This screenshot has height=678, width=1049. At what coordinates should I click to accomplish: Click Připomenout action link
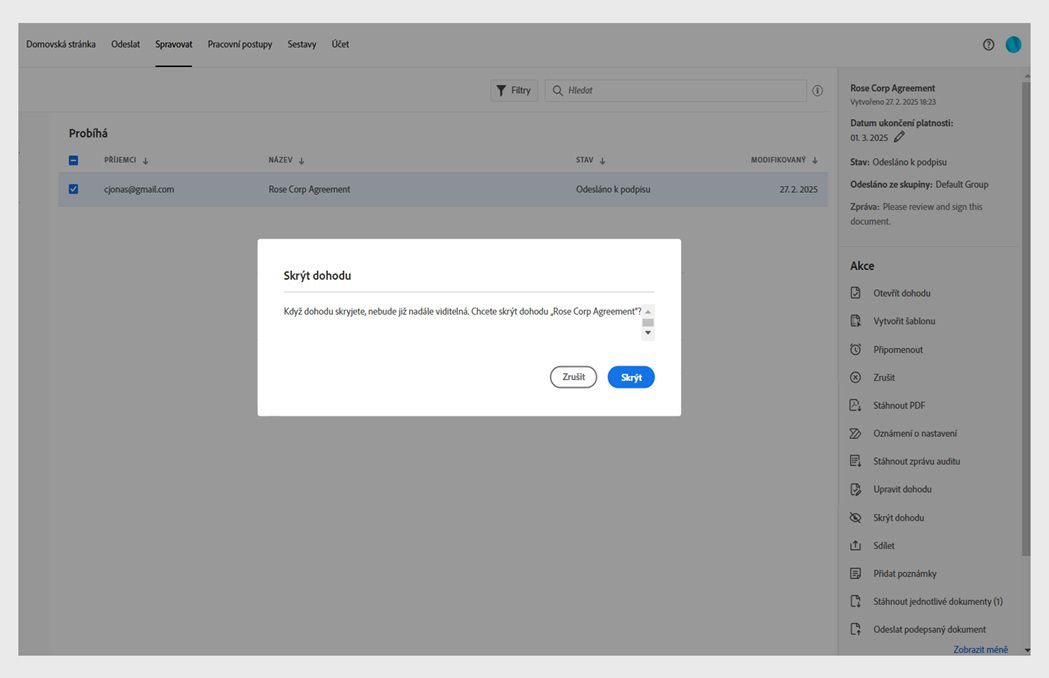click(x=898, y=349)
